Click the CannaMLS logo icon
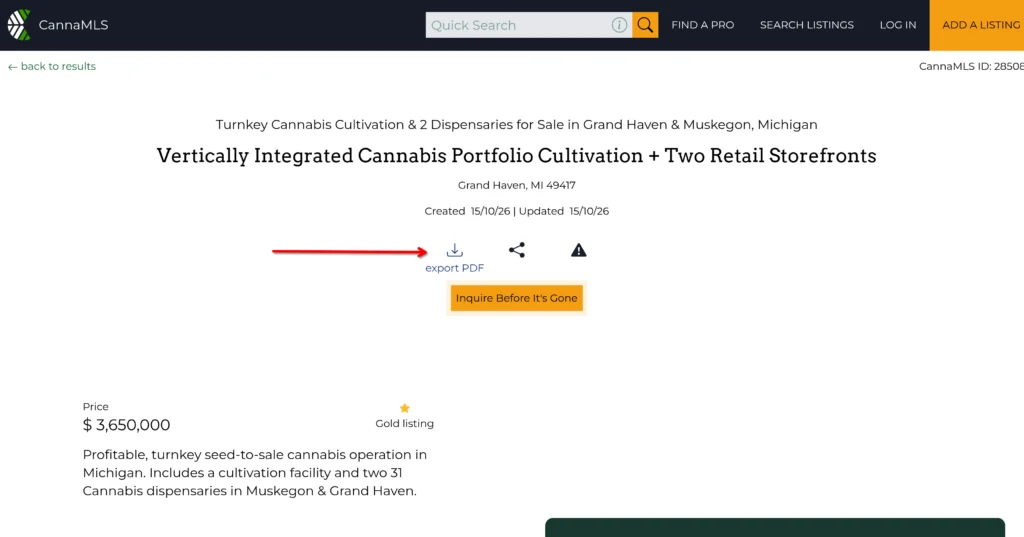Viewport: 1024px width, 537px height. pos(19,25)
